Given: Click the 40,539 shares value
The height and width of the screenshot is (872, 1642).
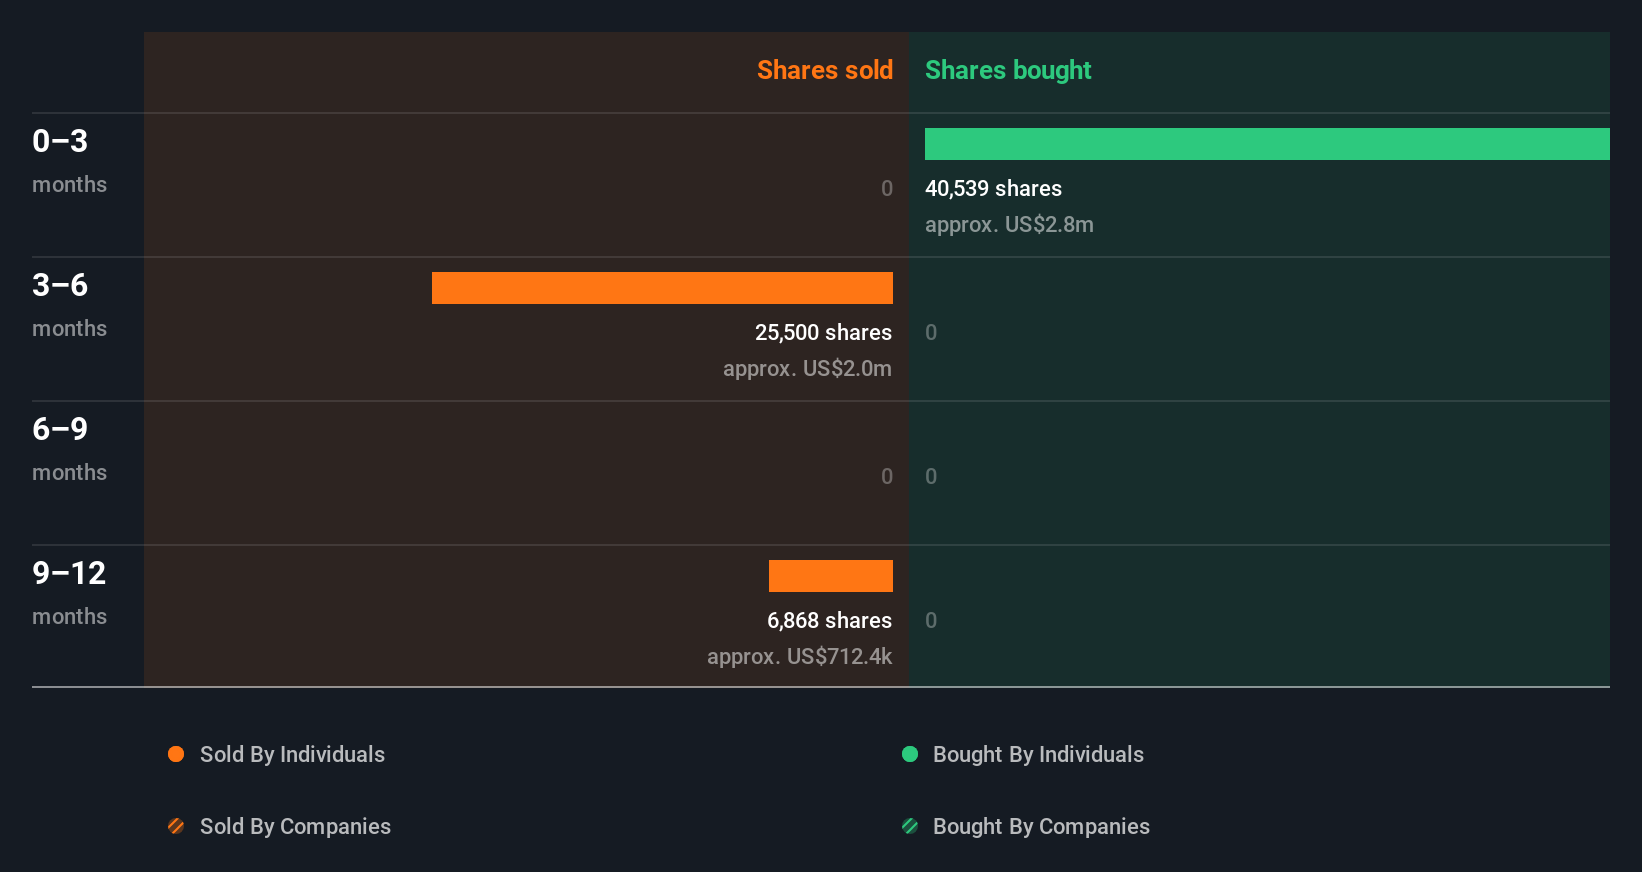Looking at the screenshot, I should point(993,188).
